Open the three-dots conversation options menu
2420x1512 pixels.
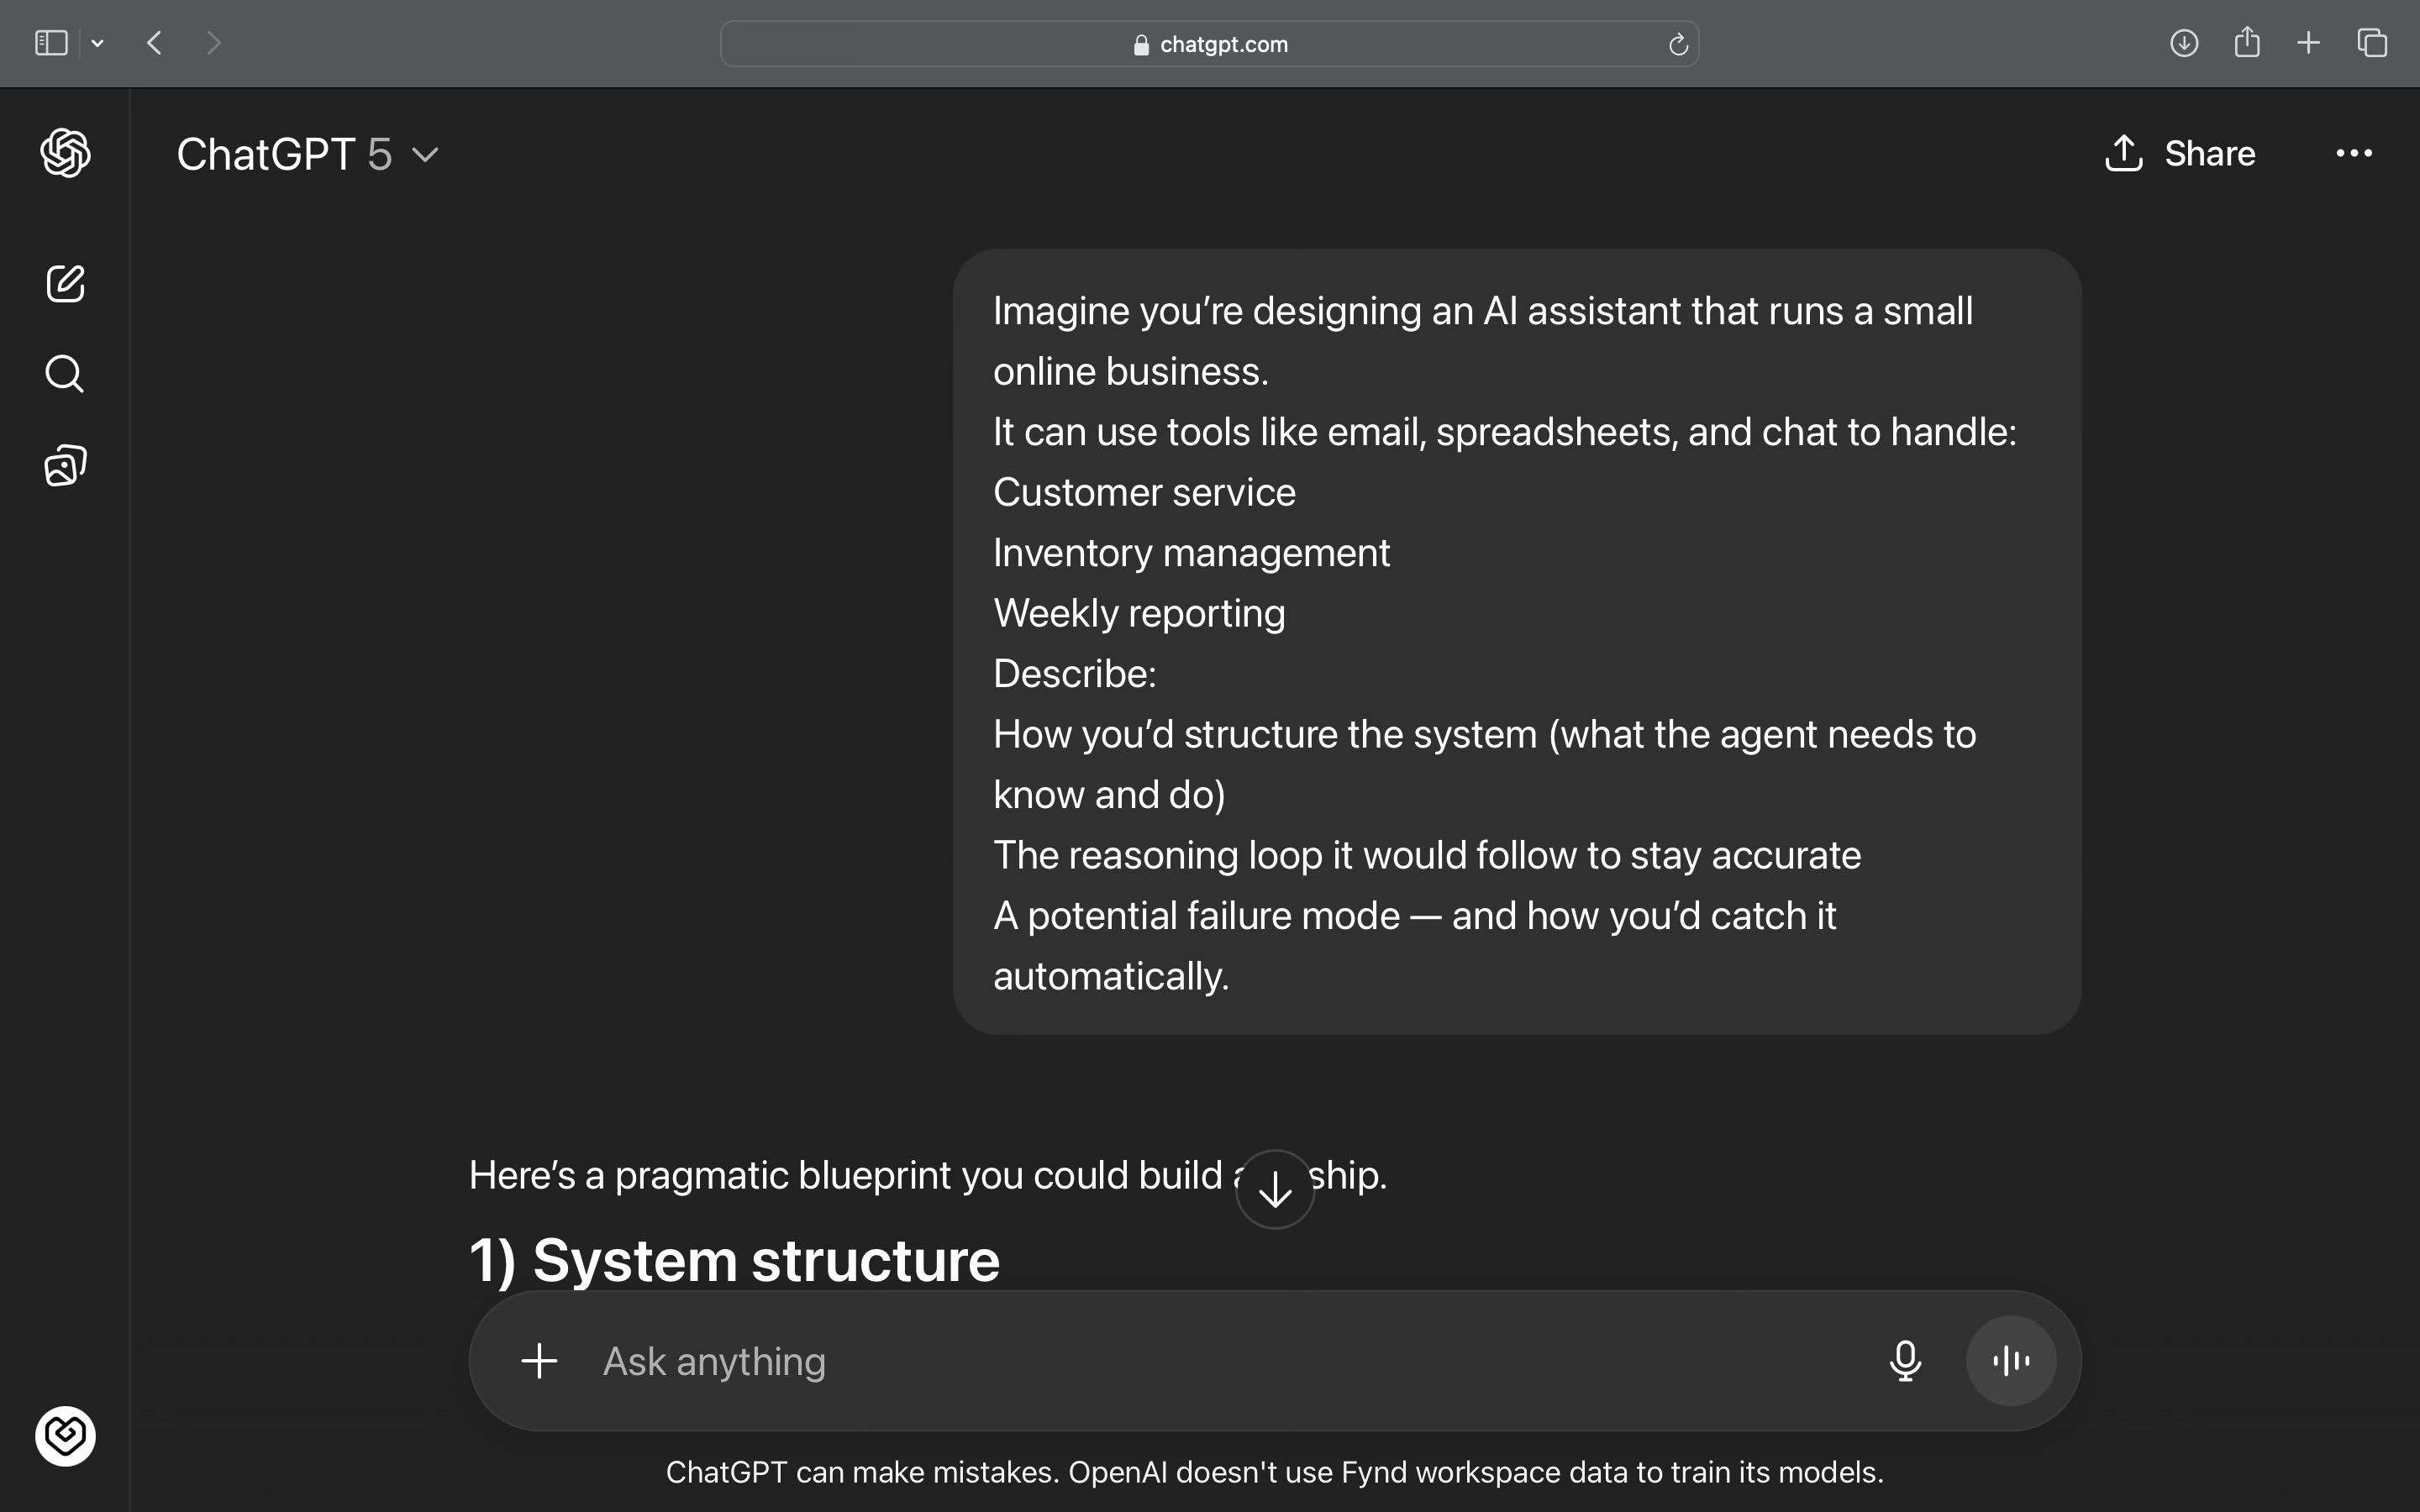2353,153
